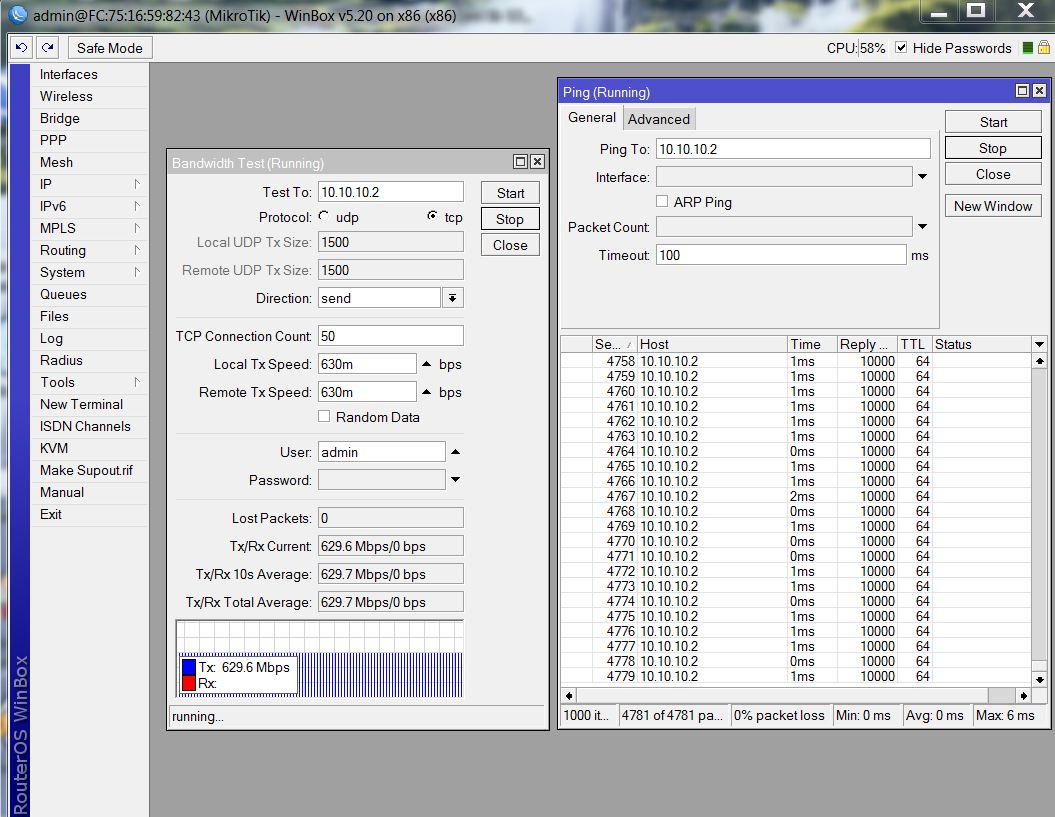Open the Direction dropdown
Image resolution: width=1055 pixels, height=817 pixels.
[x=453, y=298]
